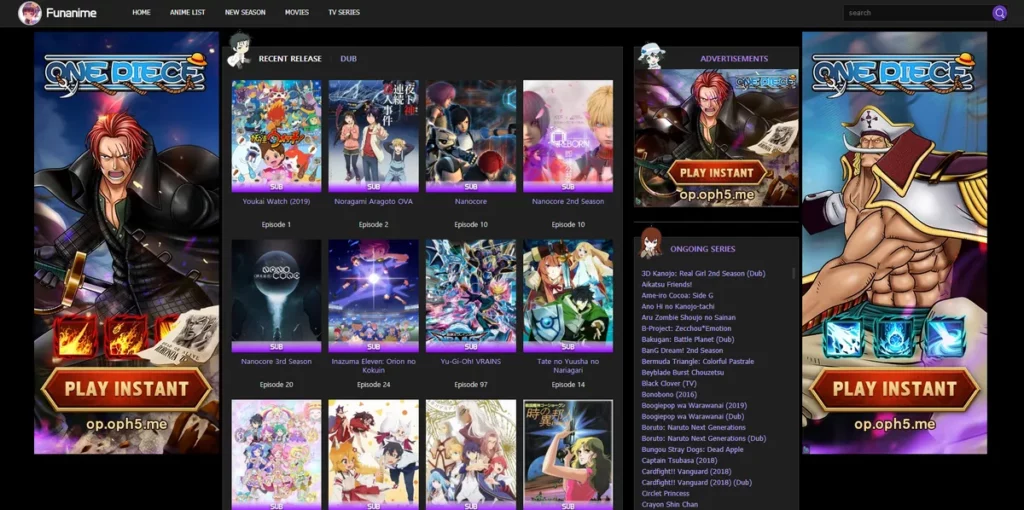Open Aru Zombie Shoujo no Sainan link
This screenshot has height=510, width=1024.
[x=688, y=317]
